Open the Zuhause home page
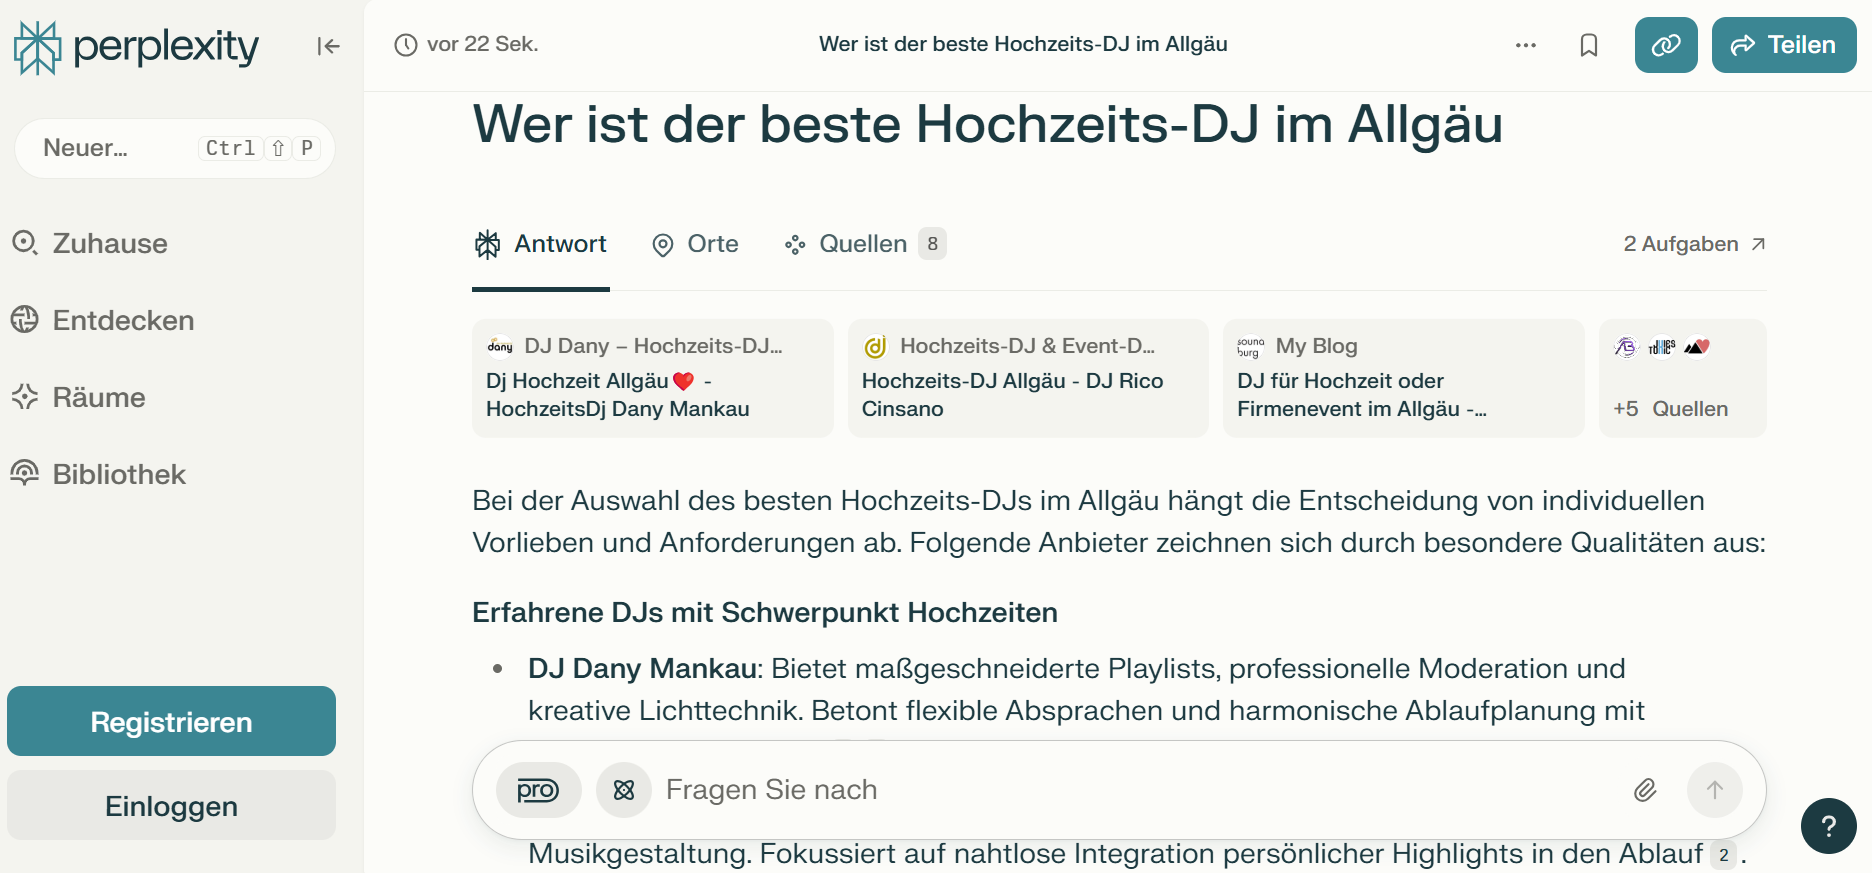This screenshot has height=873, width=1872. pyautogui.click(x=90, y=243)
